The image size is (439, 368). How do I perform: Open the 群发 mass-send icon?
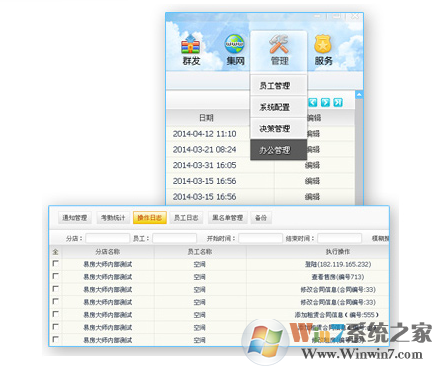(x=191, y=50)
